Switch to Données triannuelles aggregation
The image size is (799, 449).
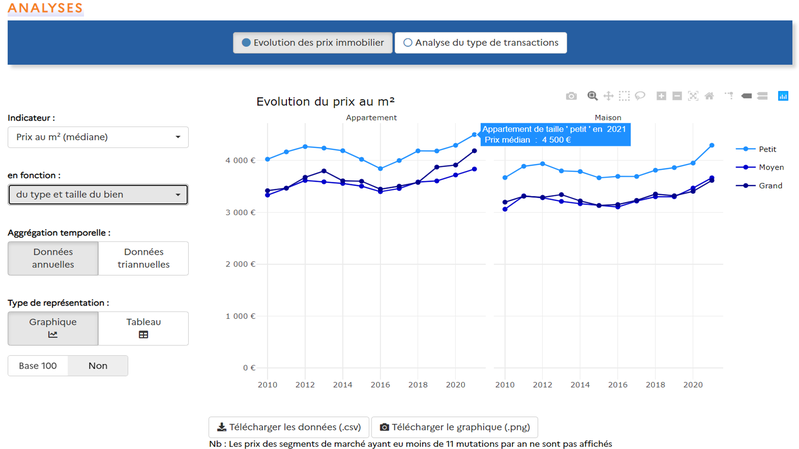click(x=143, y=259)
